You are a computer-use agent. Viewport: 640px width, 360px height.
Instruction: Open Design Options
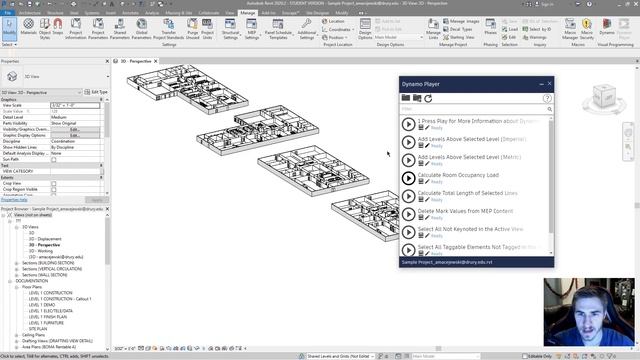point(365,29)
